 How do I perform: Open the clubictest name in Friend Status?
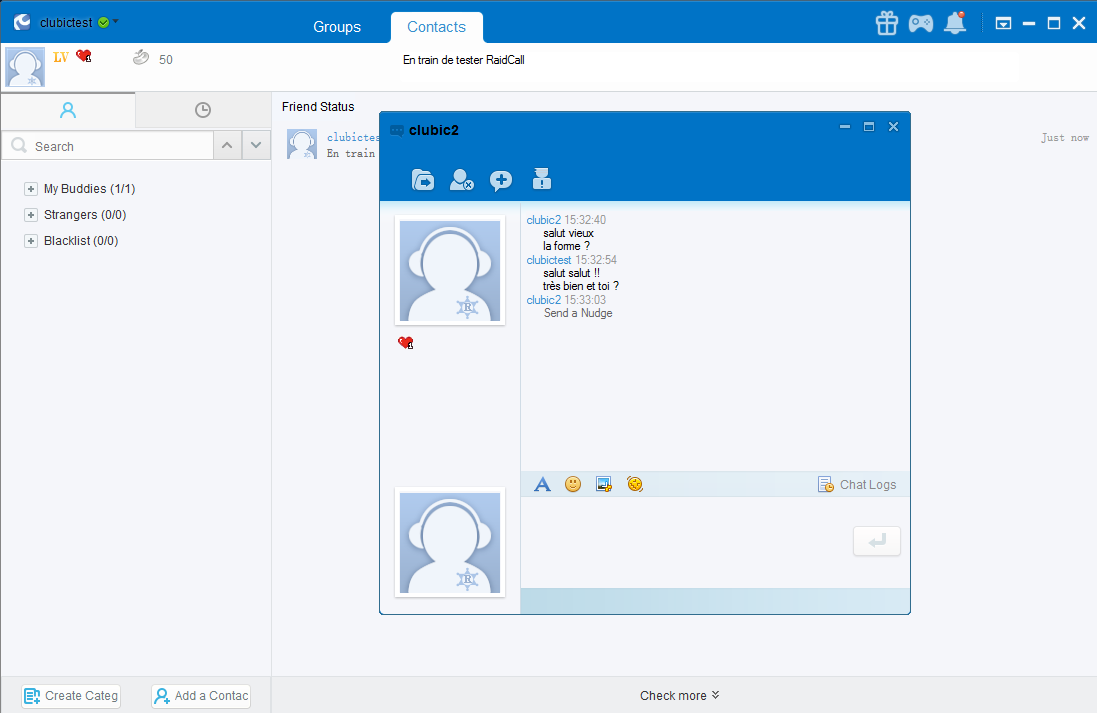click(x=353, y=137)
